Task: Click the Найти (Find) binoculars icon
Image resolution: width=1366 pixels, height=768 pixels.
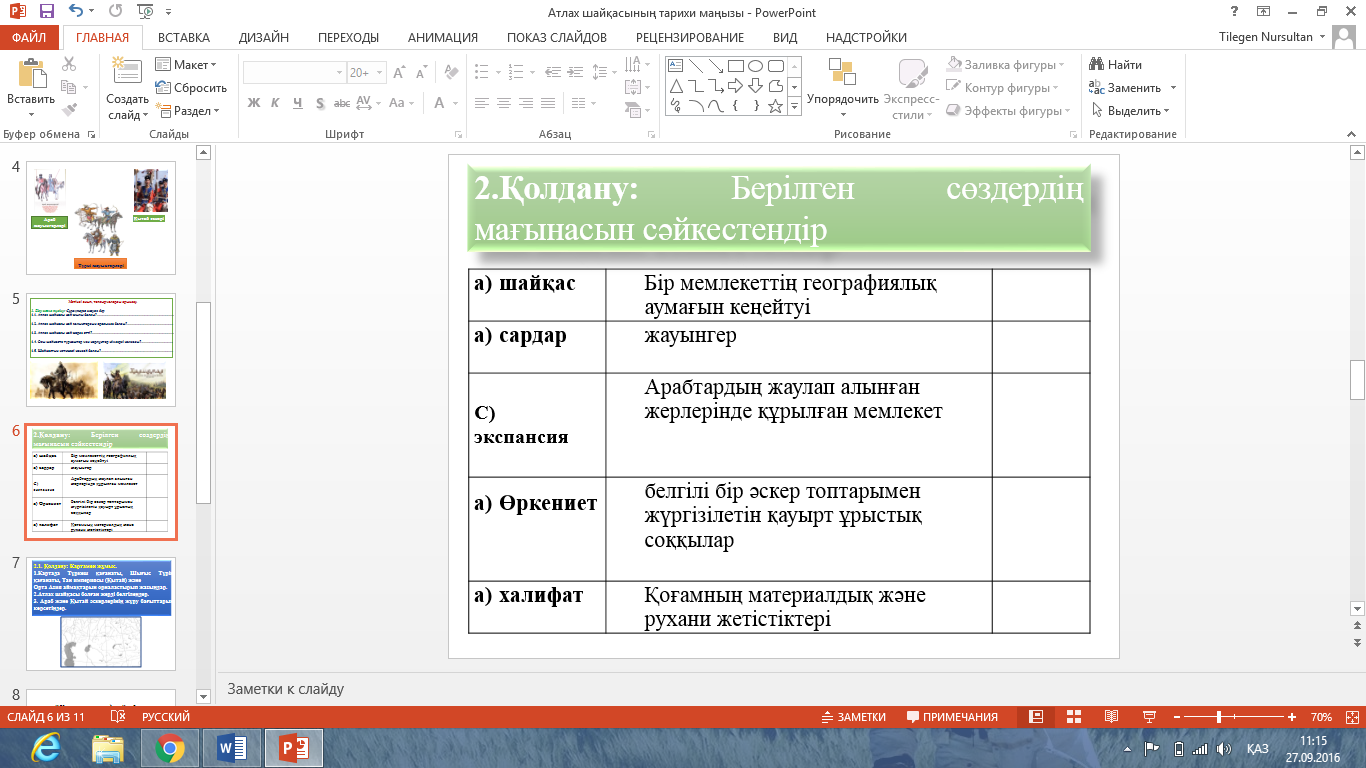Action: tap(1097, 65)
